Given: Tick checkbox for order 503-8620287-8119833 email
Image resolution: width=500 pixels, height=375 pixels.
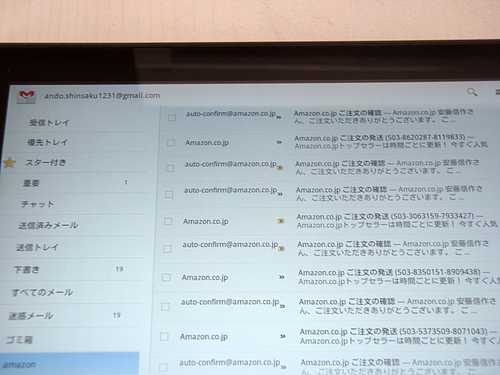Looking at the screenshot, I should tap(171, 143).
